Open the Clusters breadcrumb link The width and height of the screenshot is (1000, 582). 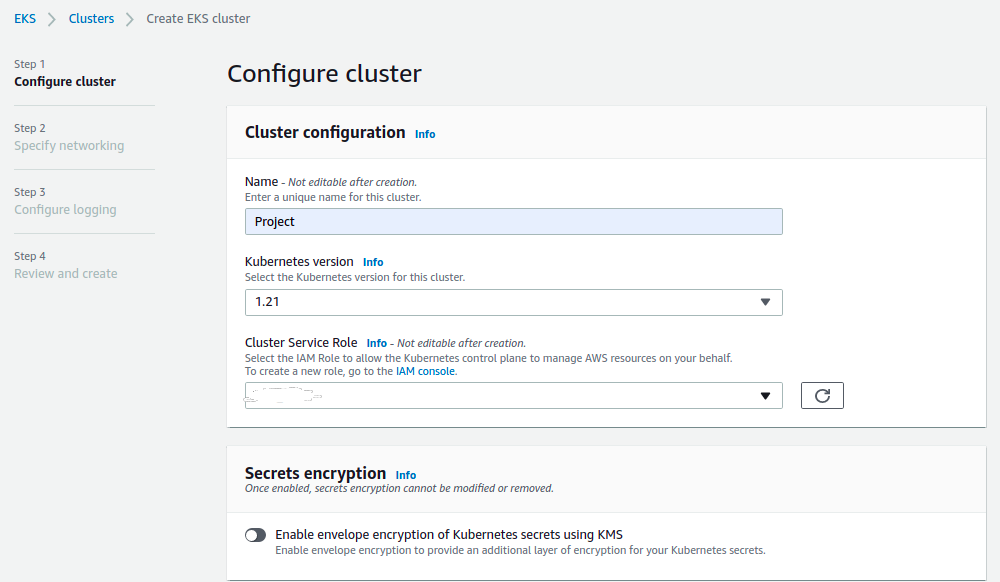click(91, 18)
